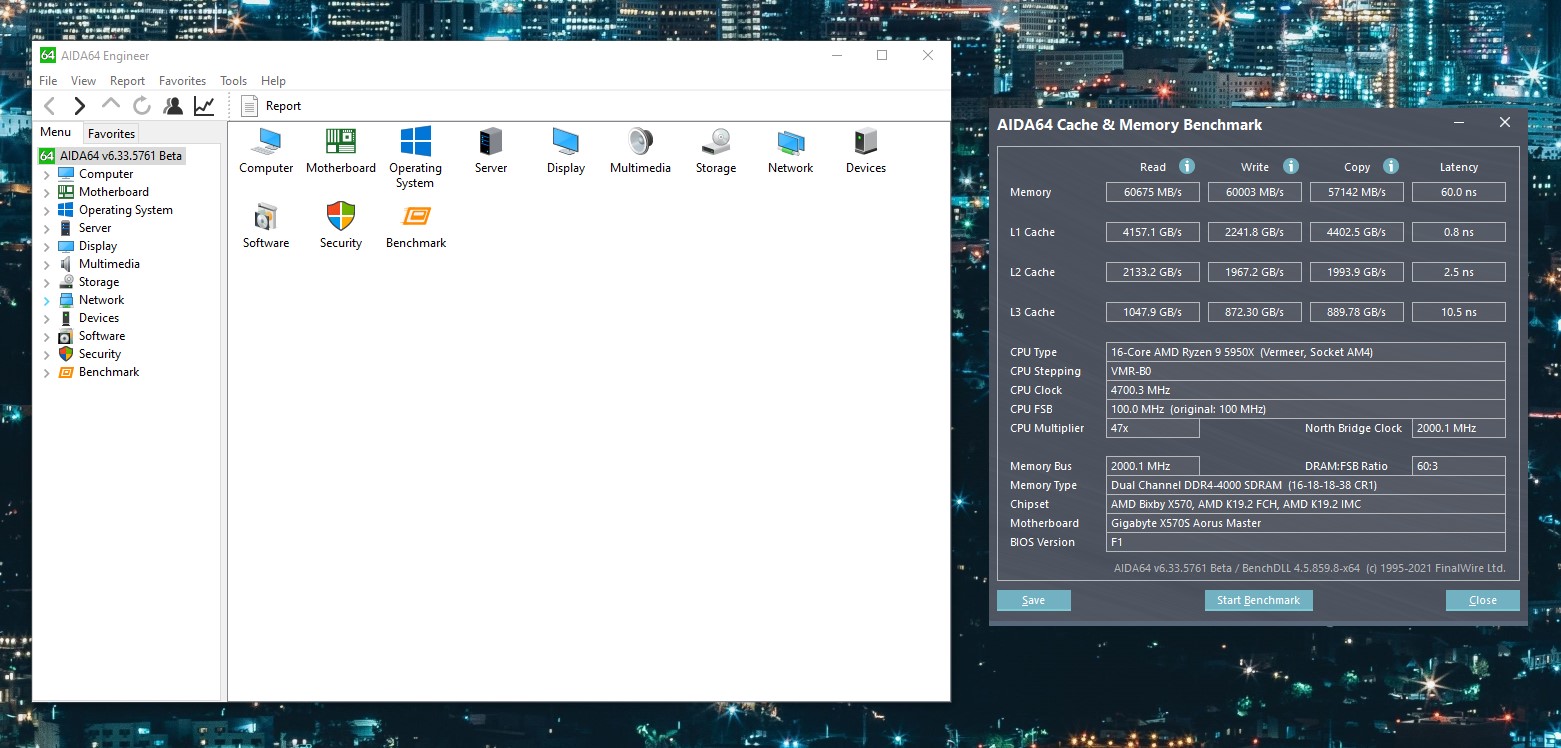Click the Storage drive icon
The image size is (1561, 748).
tap(715, 142)
